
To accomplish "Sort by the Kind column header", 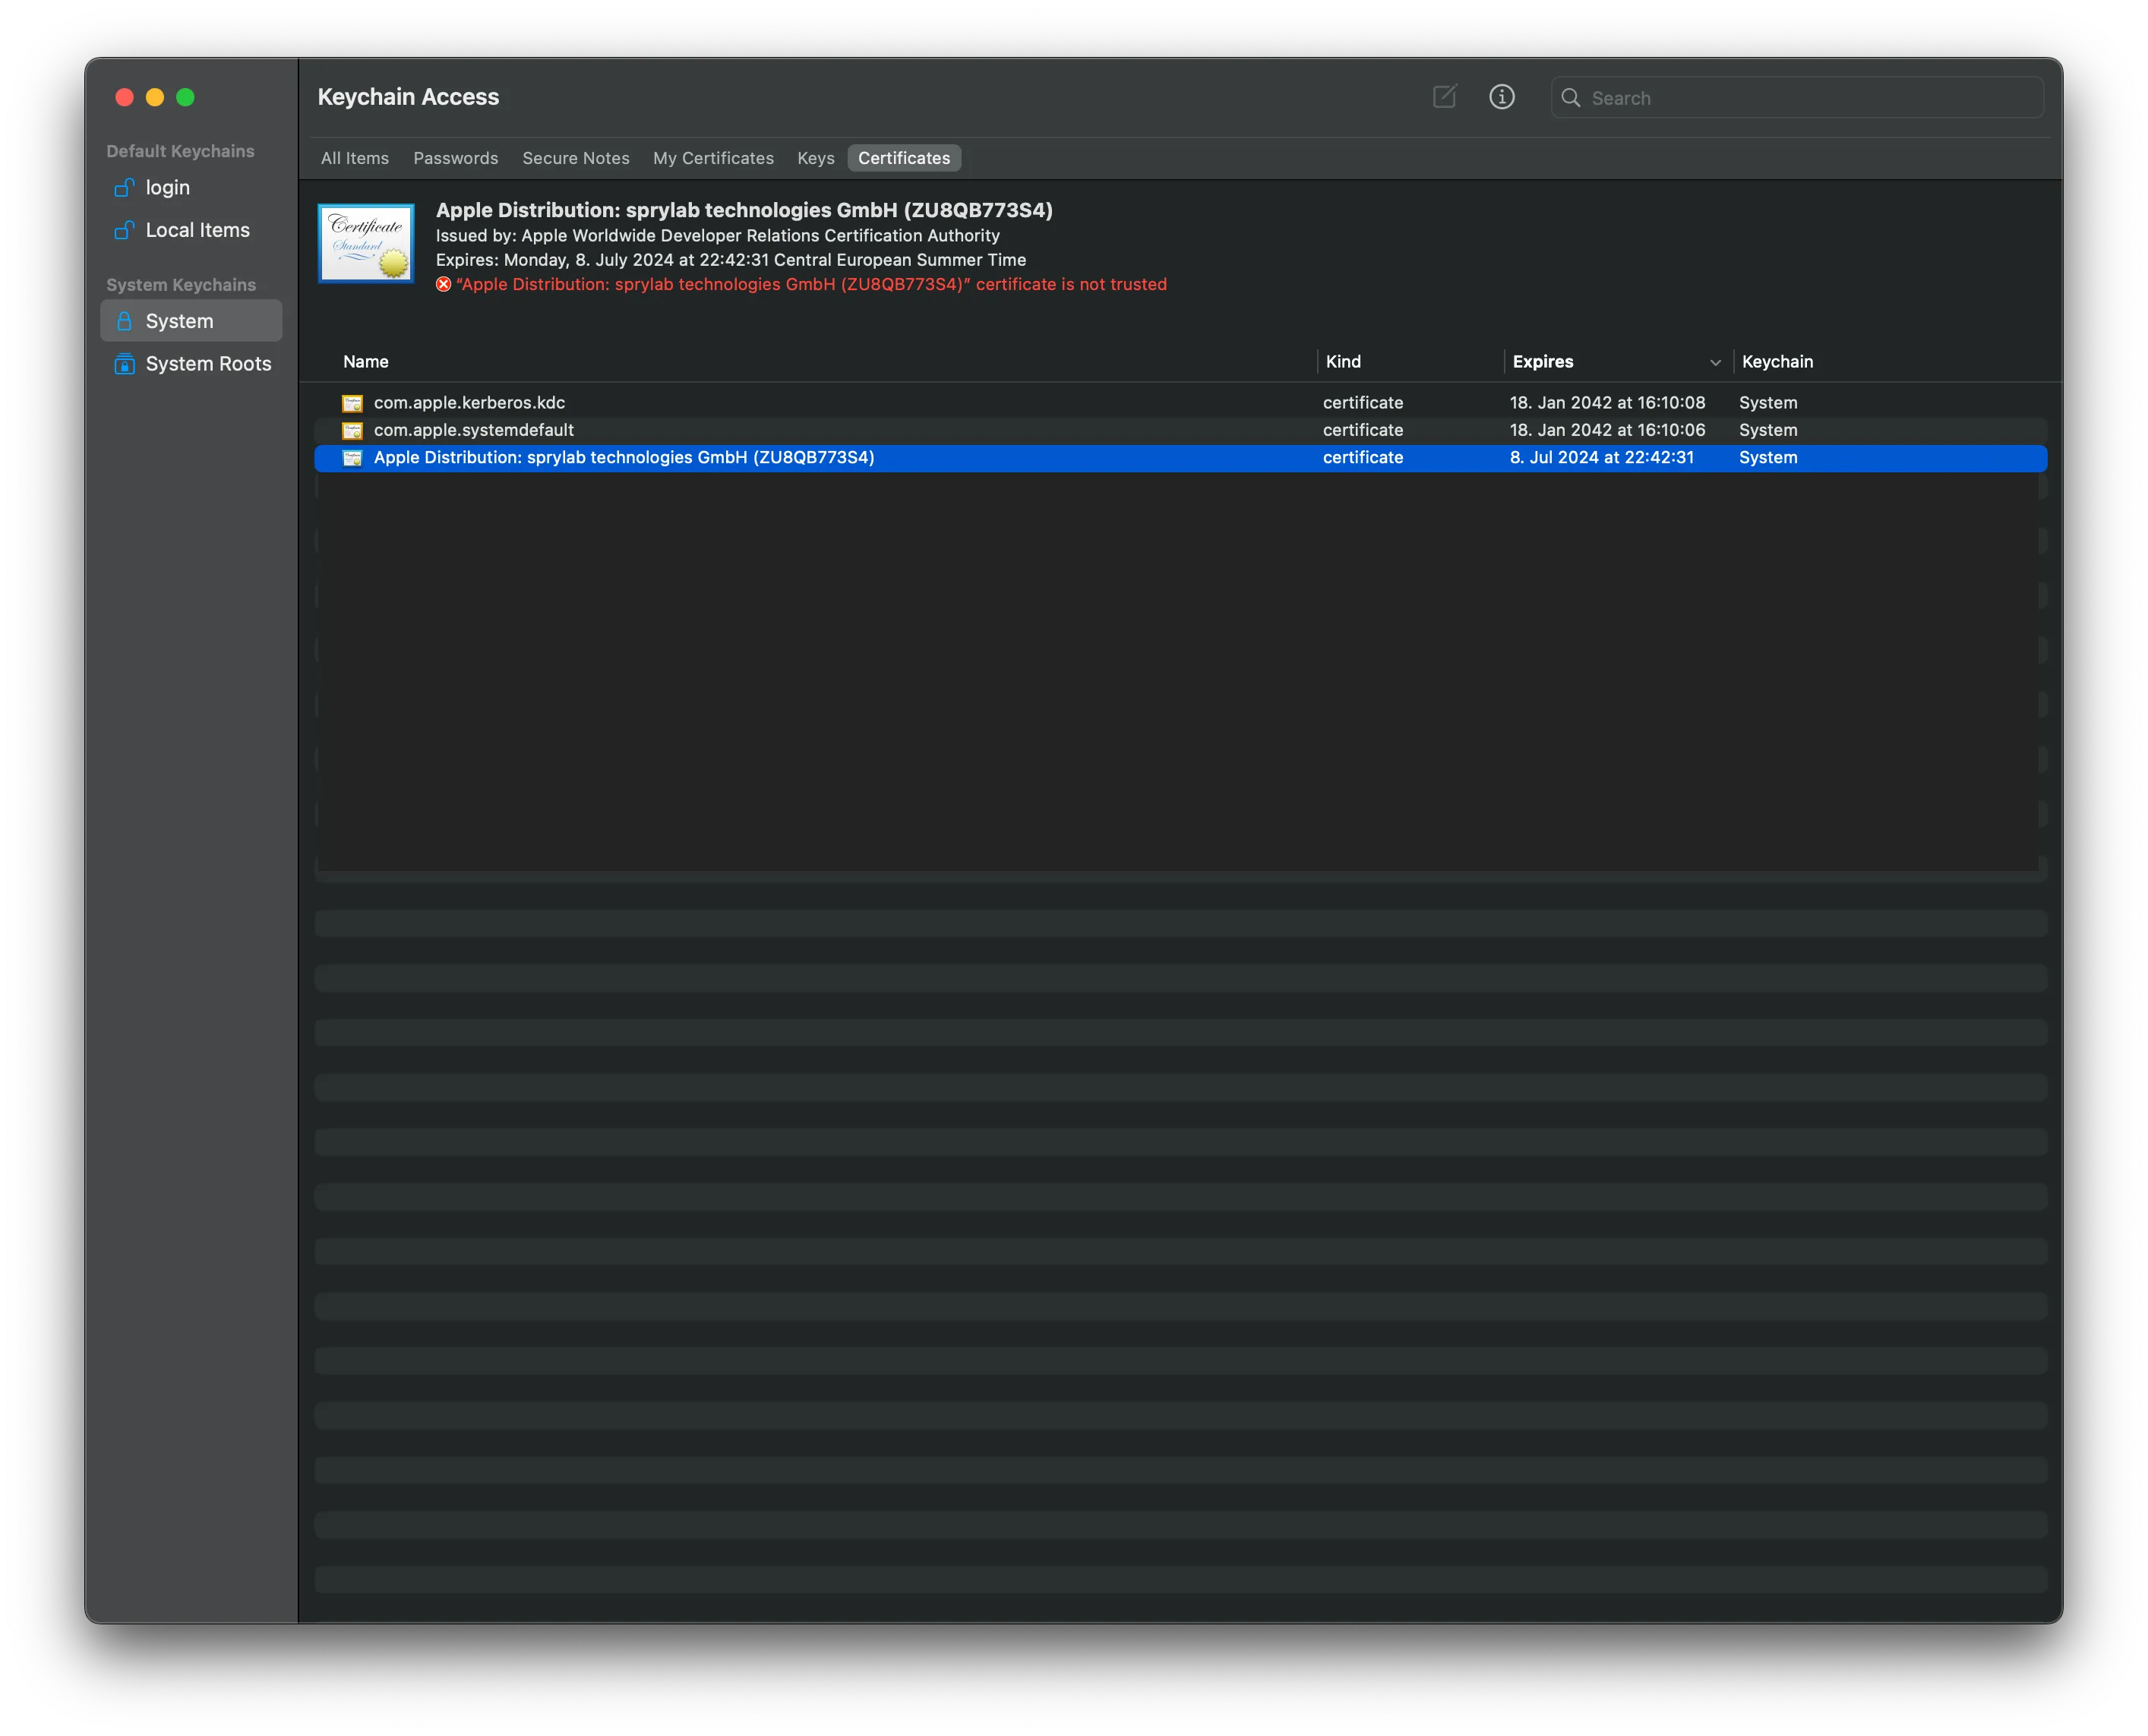I will pyautogui.click(x=1343, y=362).
